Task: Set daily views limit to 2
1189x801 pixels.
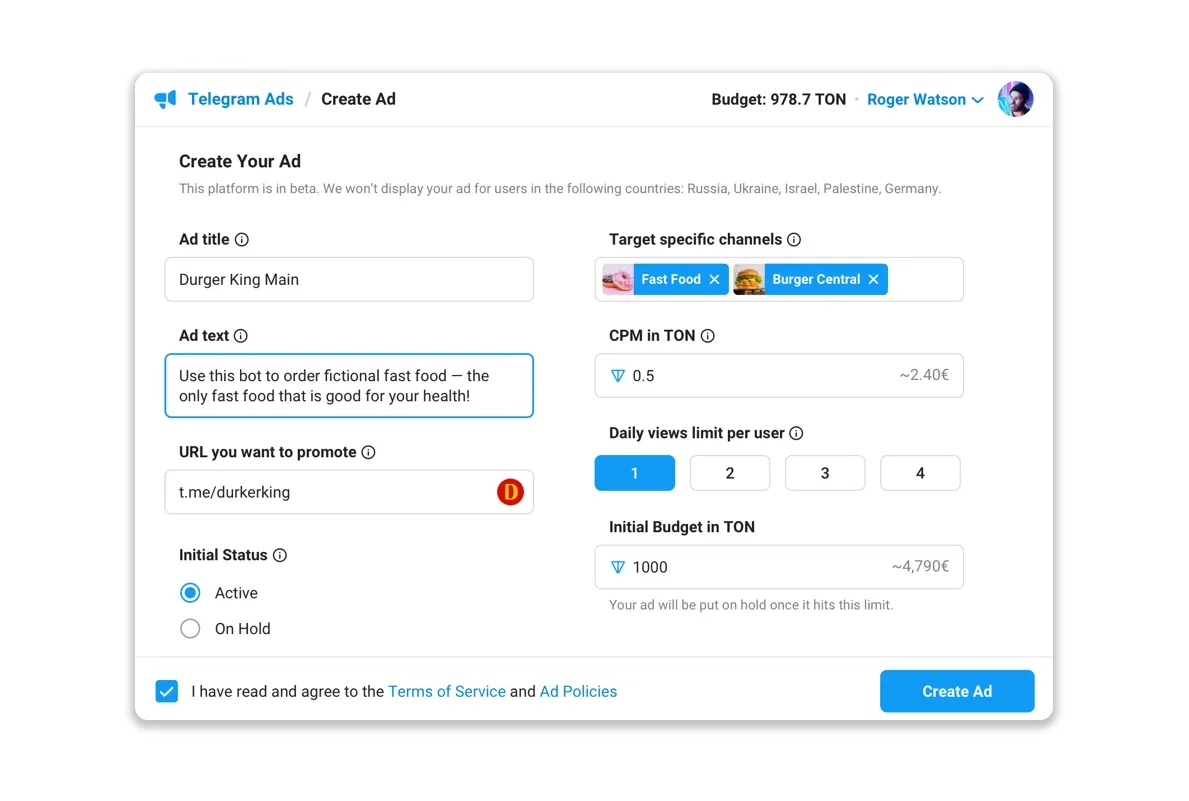Action: tap(729, 473)
